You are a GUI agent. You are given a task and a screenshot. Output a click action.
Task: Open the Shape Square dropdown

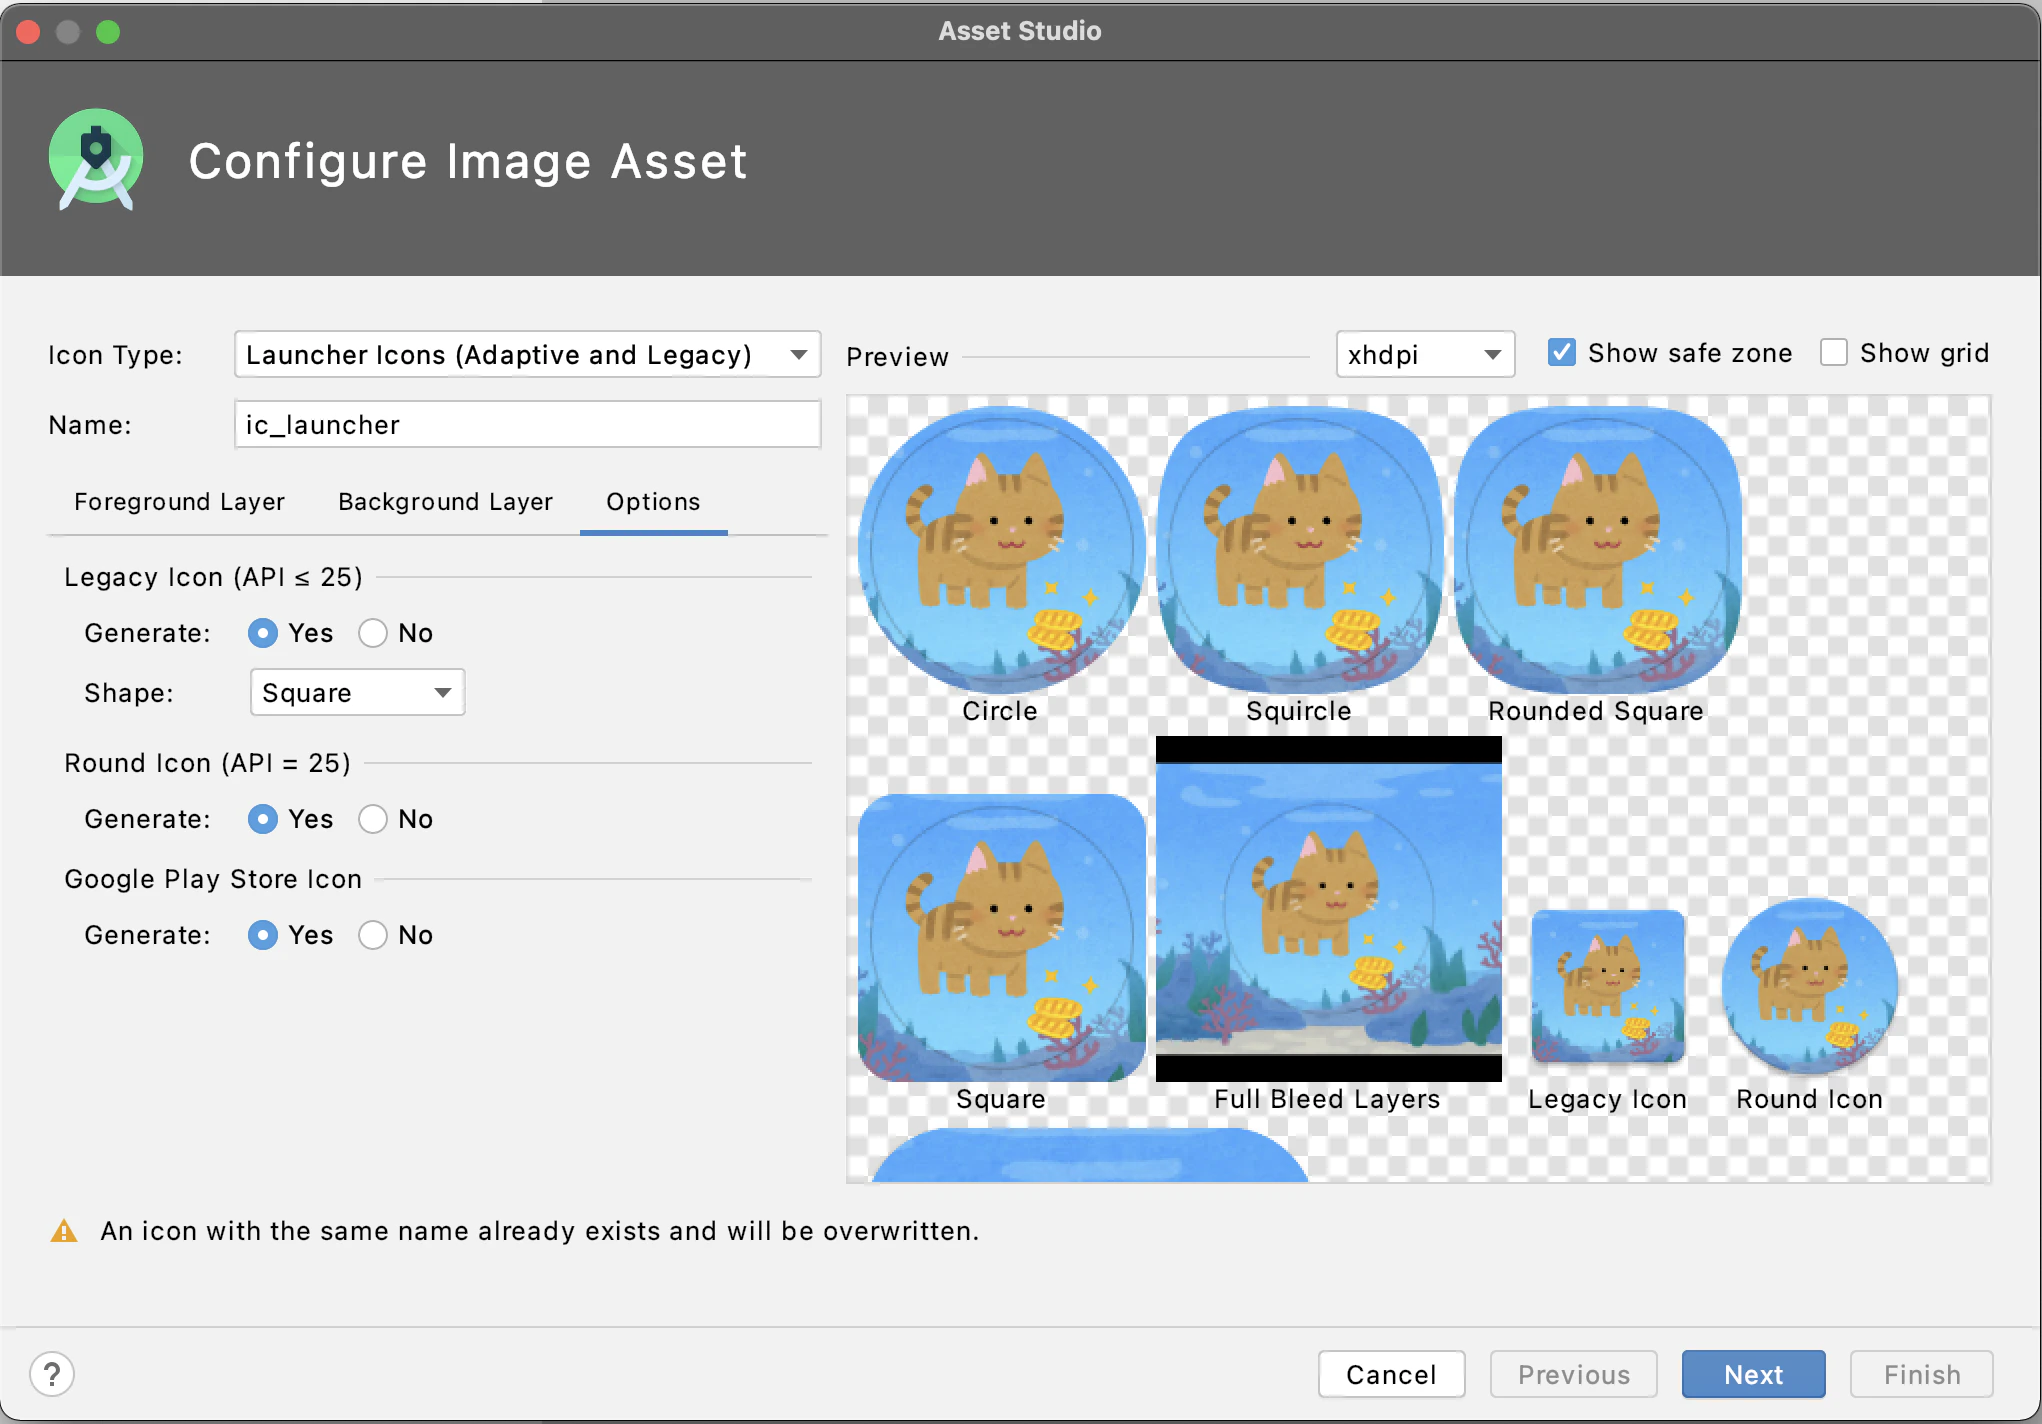[x=357, y=692]
